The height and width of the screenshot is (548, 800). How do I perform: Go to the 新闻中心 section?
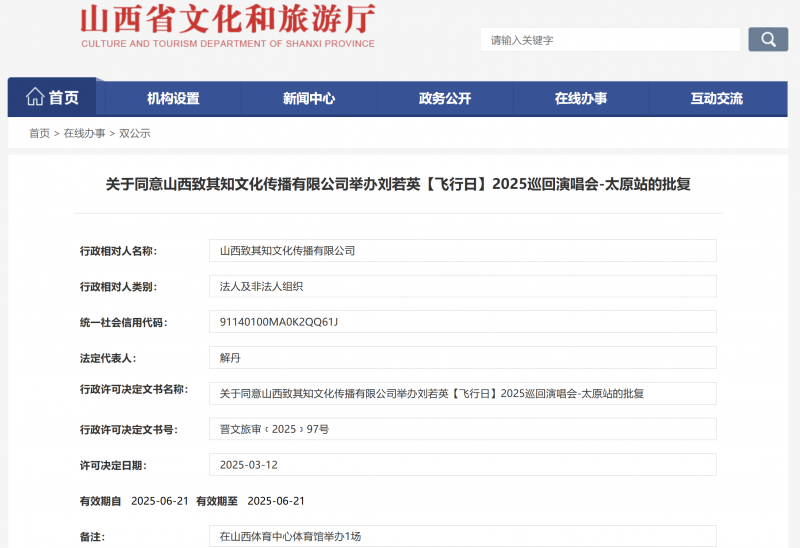coord(309,99)
